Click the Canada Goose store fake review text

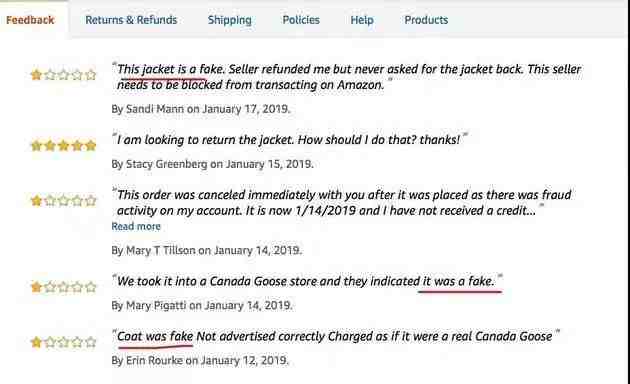click(x=306, y=281)
